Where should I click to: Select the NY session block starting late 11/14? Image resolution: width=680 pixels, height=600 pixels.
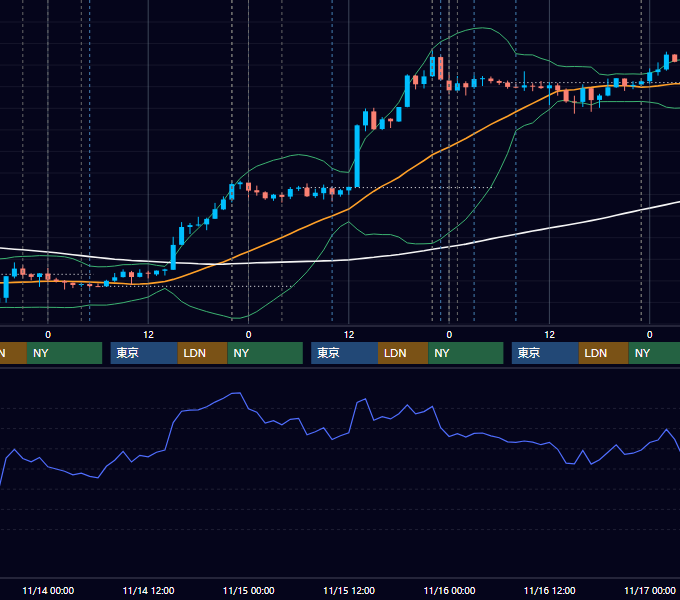(x=265, y=353)
